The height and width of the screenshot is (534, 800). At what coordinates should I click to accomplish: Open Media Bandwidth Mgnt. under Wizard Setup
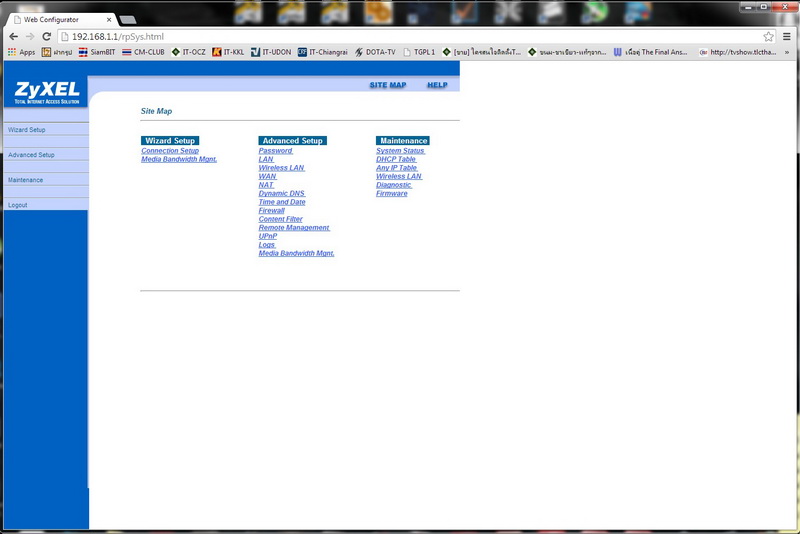pyautogui.click(x=179, y=159)
